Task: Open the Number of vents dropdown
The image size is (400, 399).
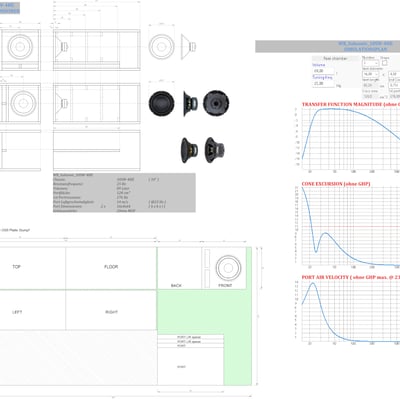Action: pyautogui.click(x=371, y=63)
